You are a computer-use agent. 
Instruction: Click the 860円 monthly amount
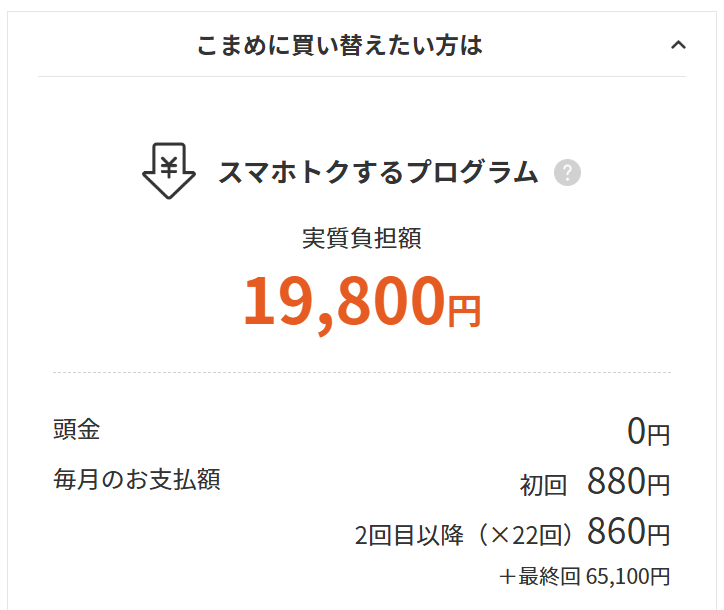628,532
